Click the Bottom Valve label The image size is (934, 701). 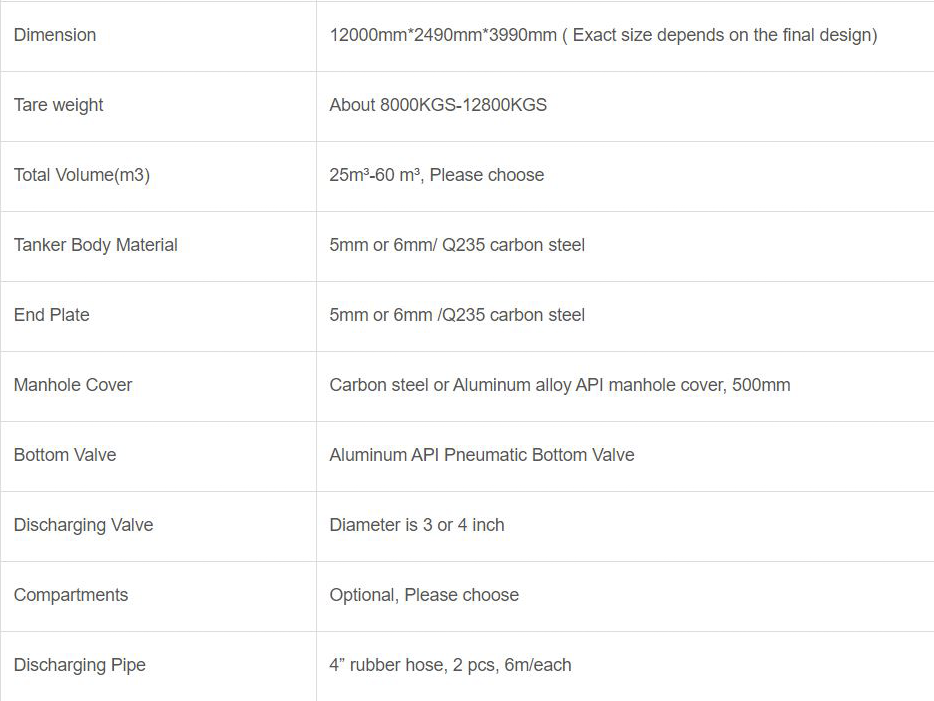coord(65,455)
